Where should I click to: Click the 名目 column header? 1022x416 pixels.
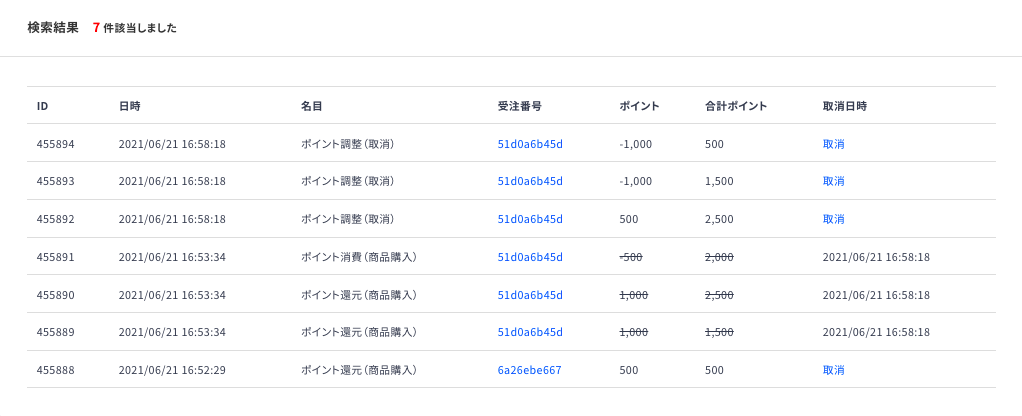coord(312,106)
